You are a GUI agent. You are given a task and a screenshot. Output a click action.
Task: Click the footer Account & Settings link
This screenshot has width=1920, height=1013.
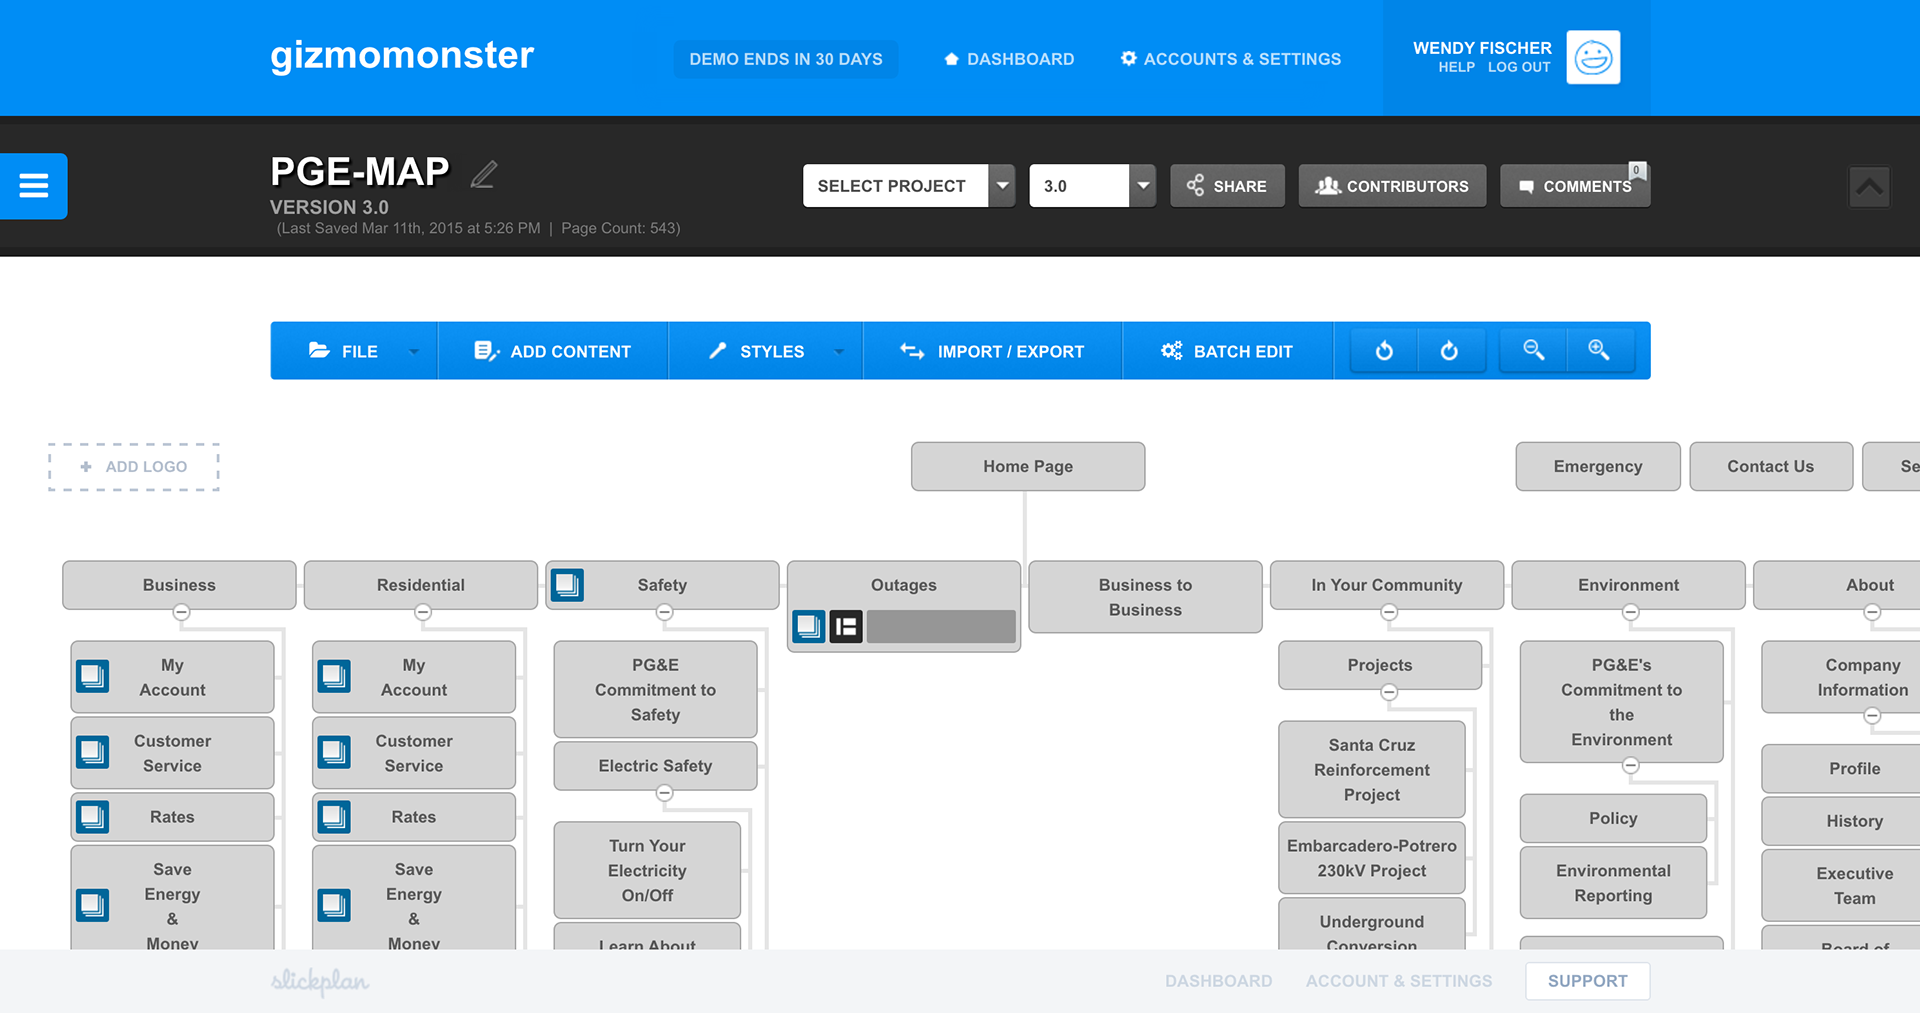(x=1398, y=981)
